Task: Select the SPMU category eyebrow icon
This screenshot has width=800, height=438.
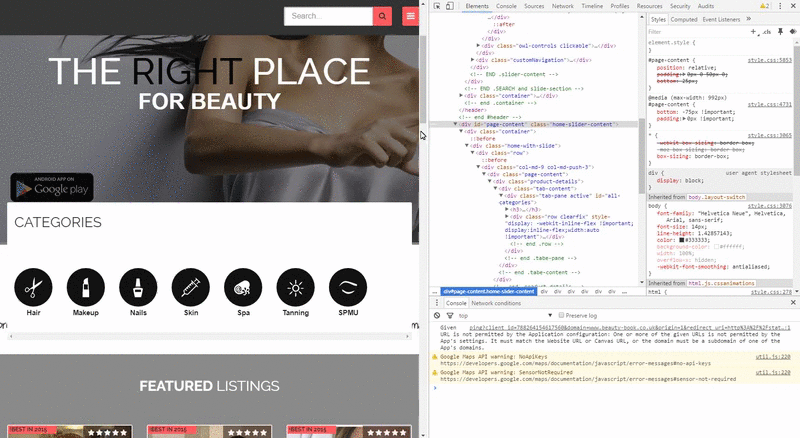Action: (x=348, y=287)
